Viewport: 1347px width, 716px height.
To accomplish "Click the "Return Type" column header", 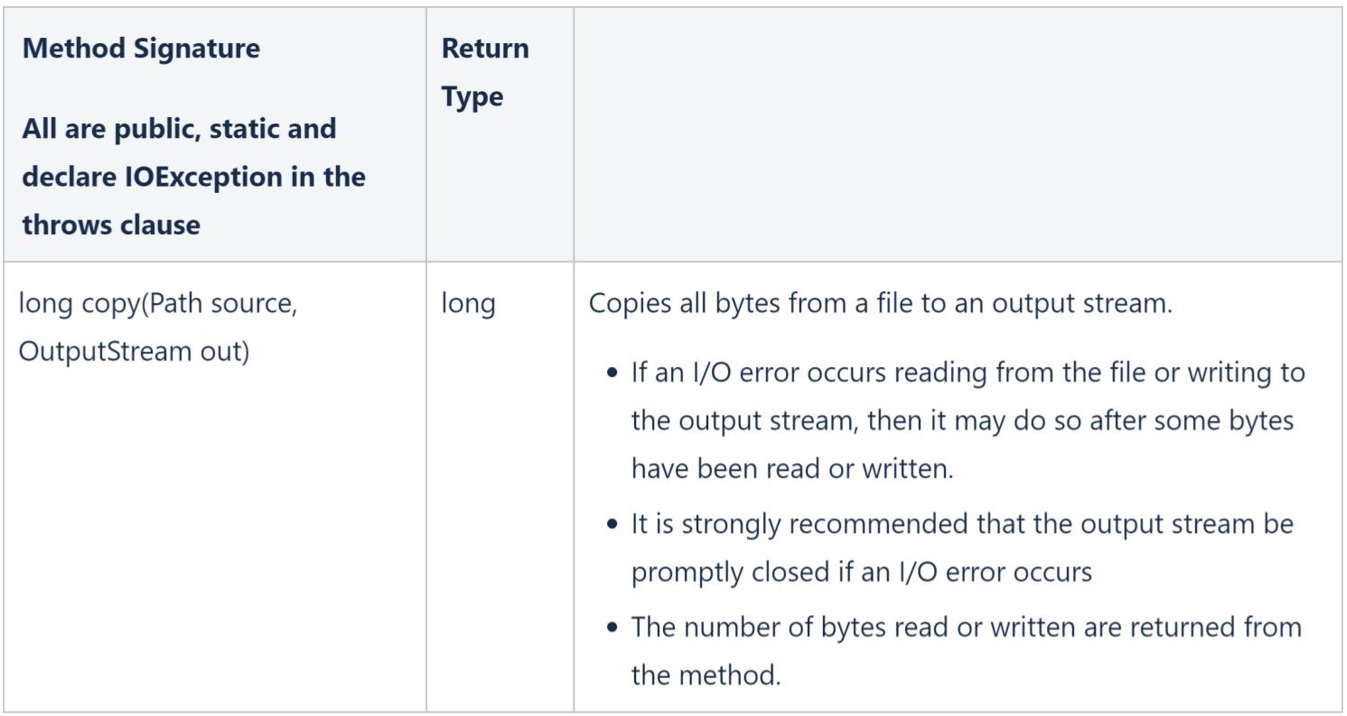I will (x=485, y=72).
